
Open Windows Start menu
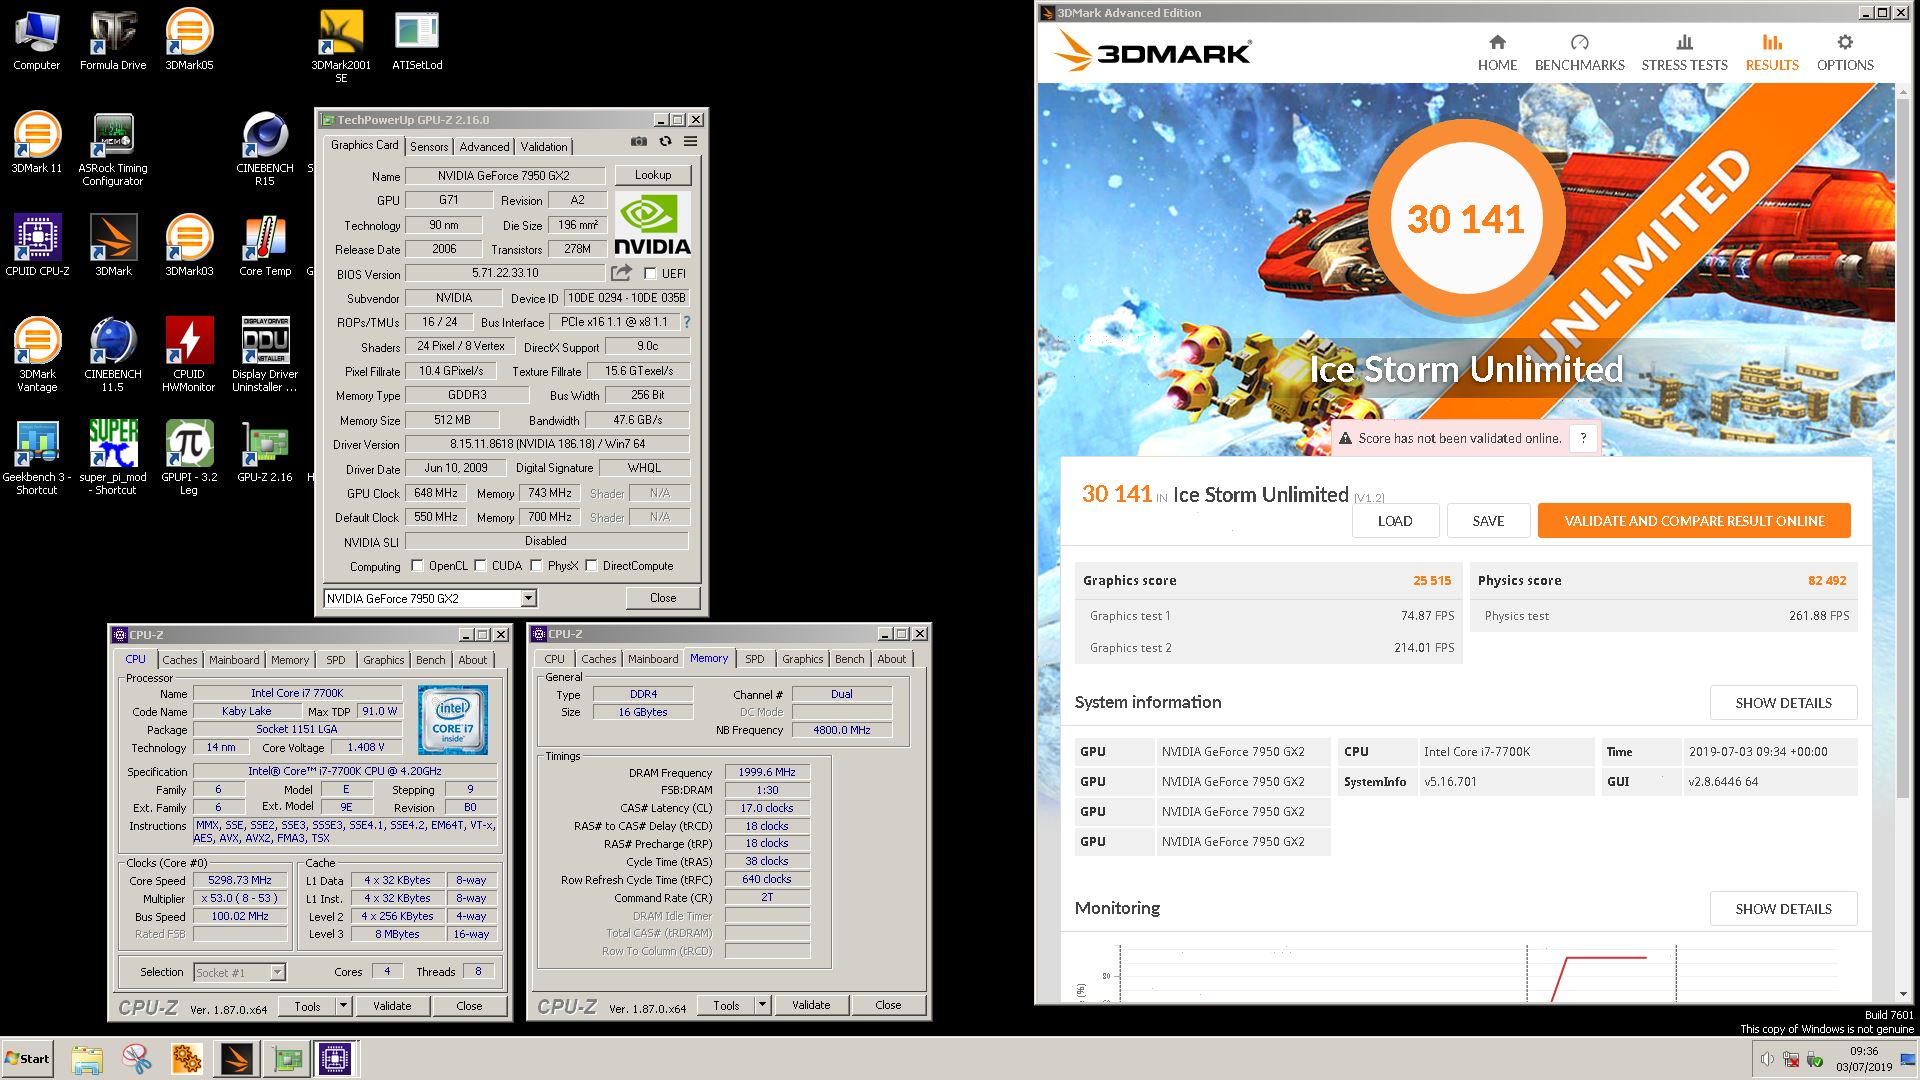point(27,1059)
